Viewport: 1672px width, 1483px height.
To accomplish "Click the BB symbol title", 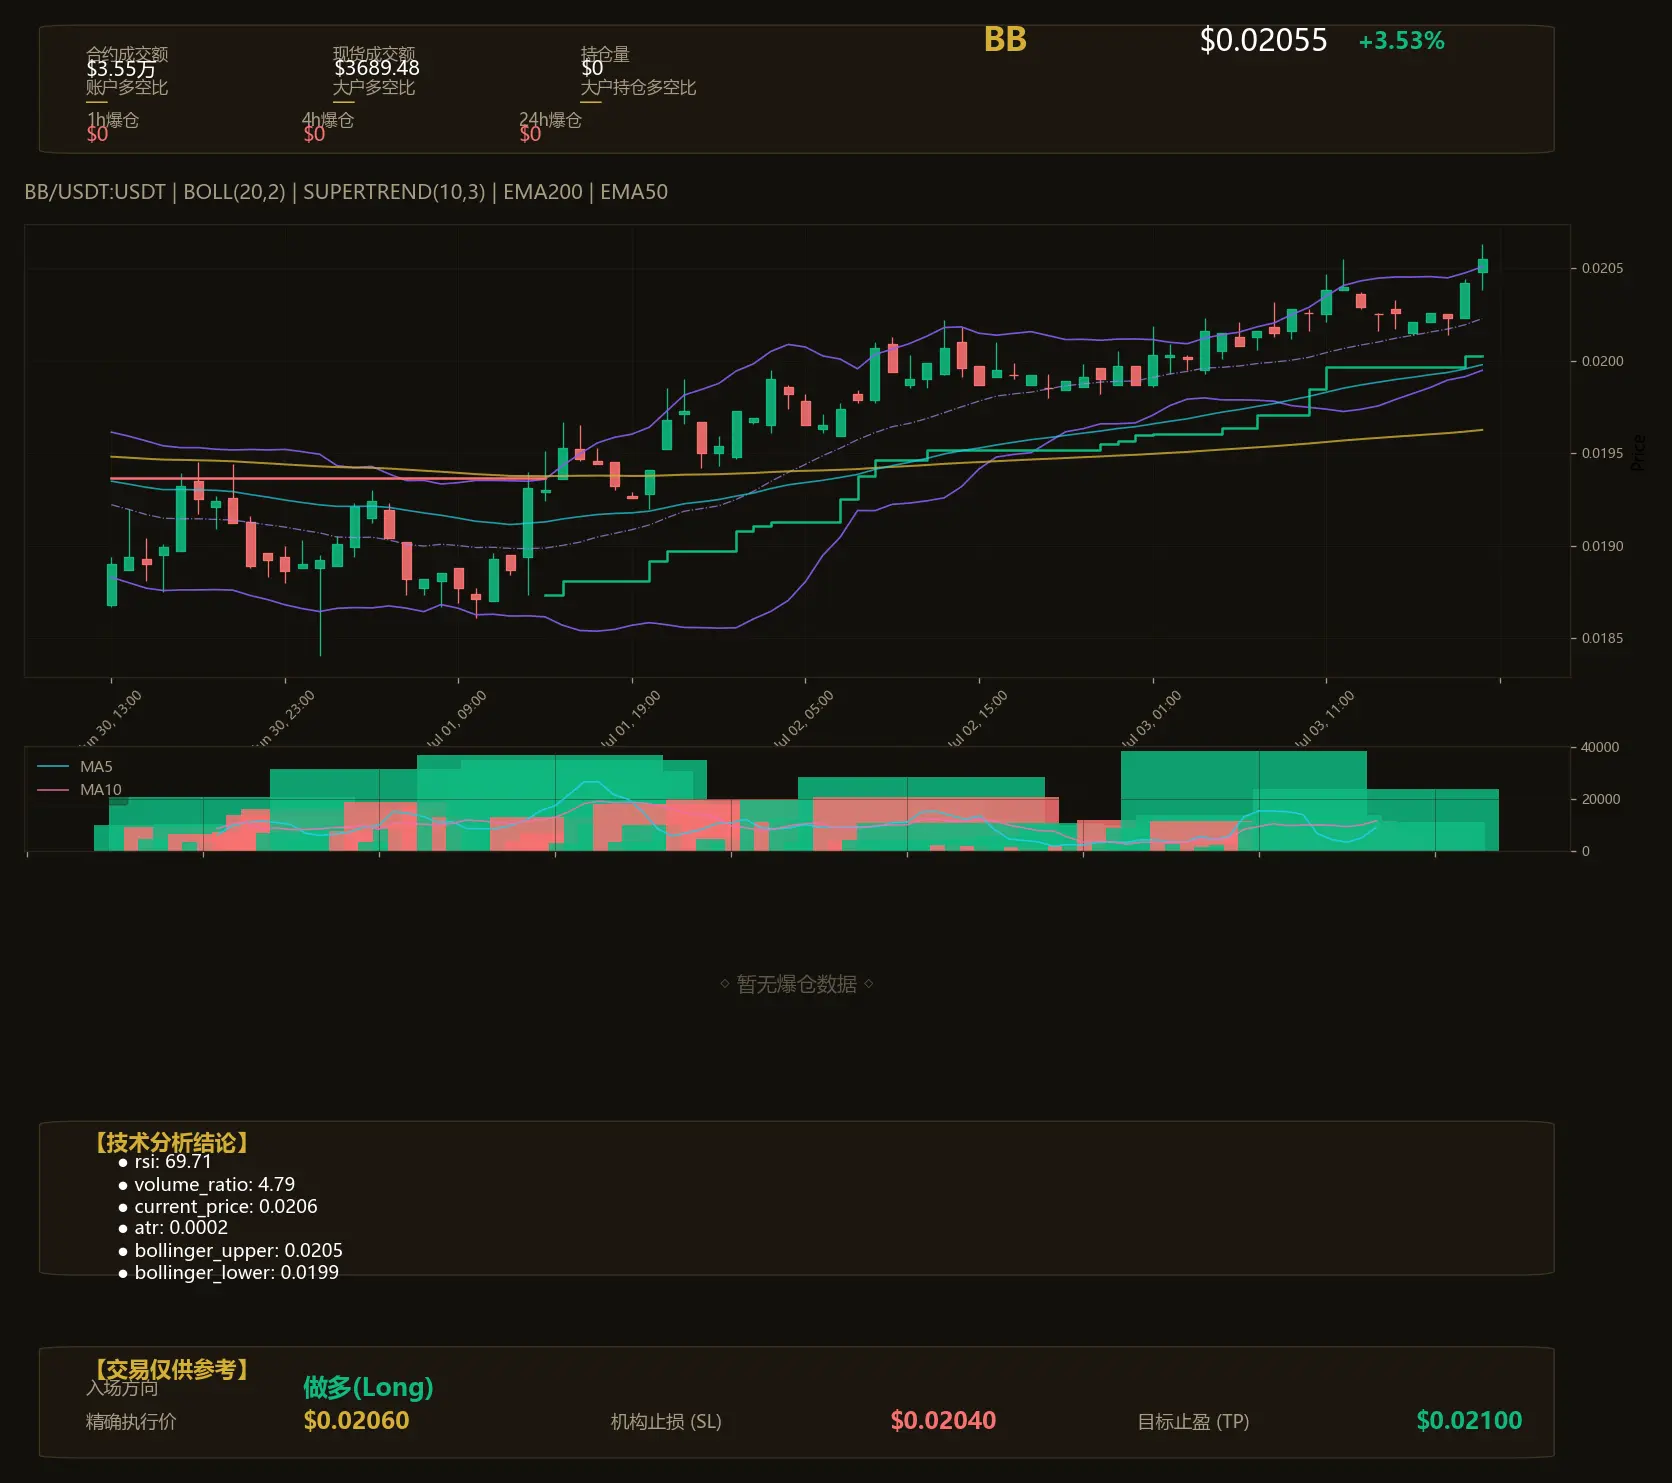I will tap(1005, 39).
